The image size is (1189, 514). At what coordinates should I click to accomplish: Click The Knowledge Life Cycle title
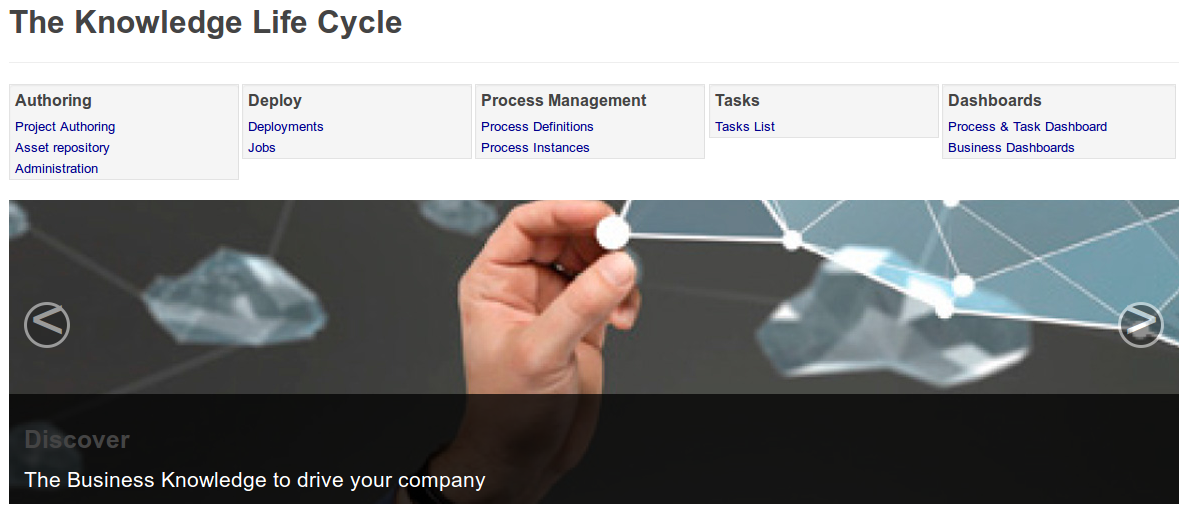206,23
